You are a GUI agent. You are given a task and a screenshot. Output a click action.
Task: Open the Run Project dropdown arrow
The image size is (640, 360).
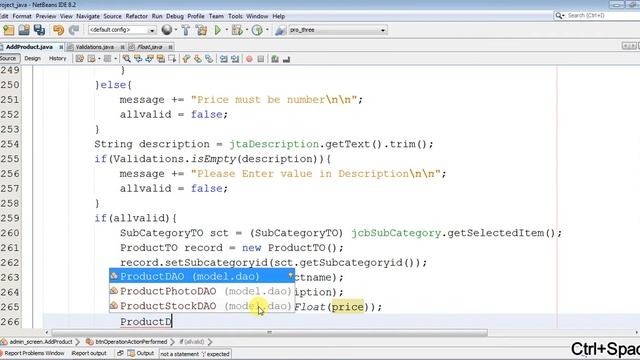point(227,30)
